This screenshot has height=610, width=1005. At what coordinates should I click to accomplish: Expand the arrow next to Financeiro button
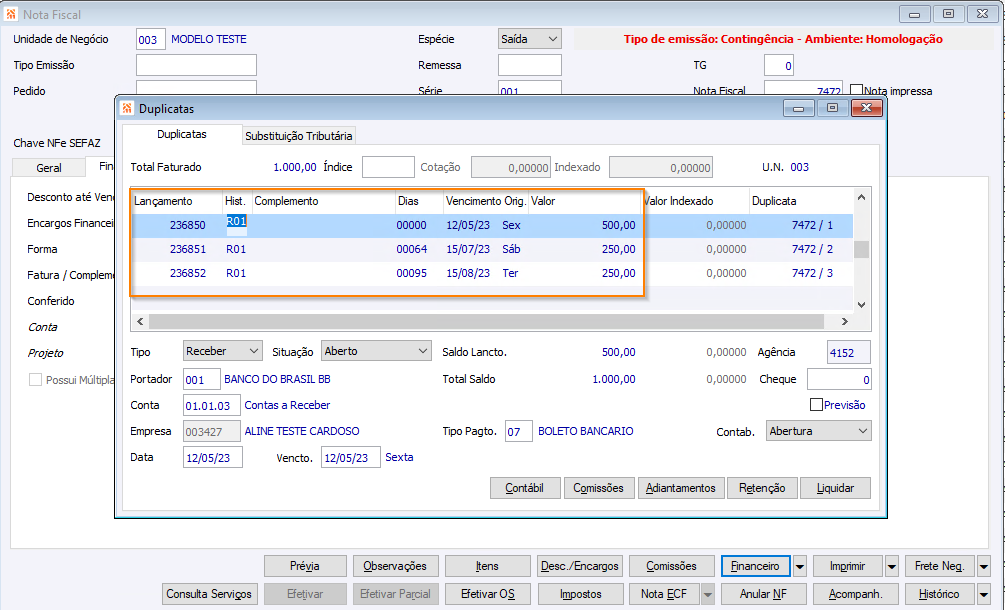pyautogui.click(x=800, y=567)
